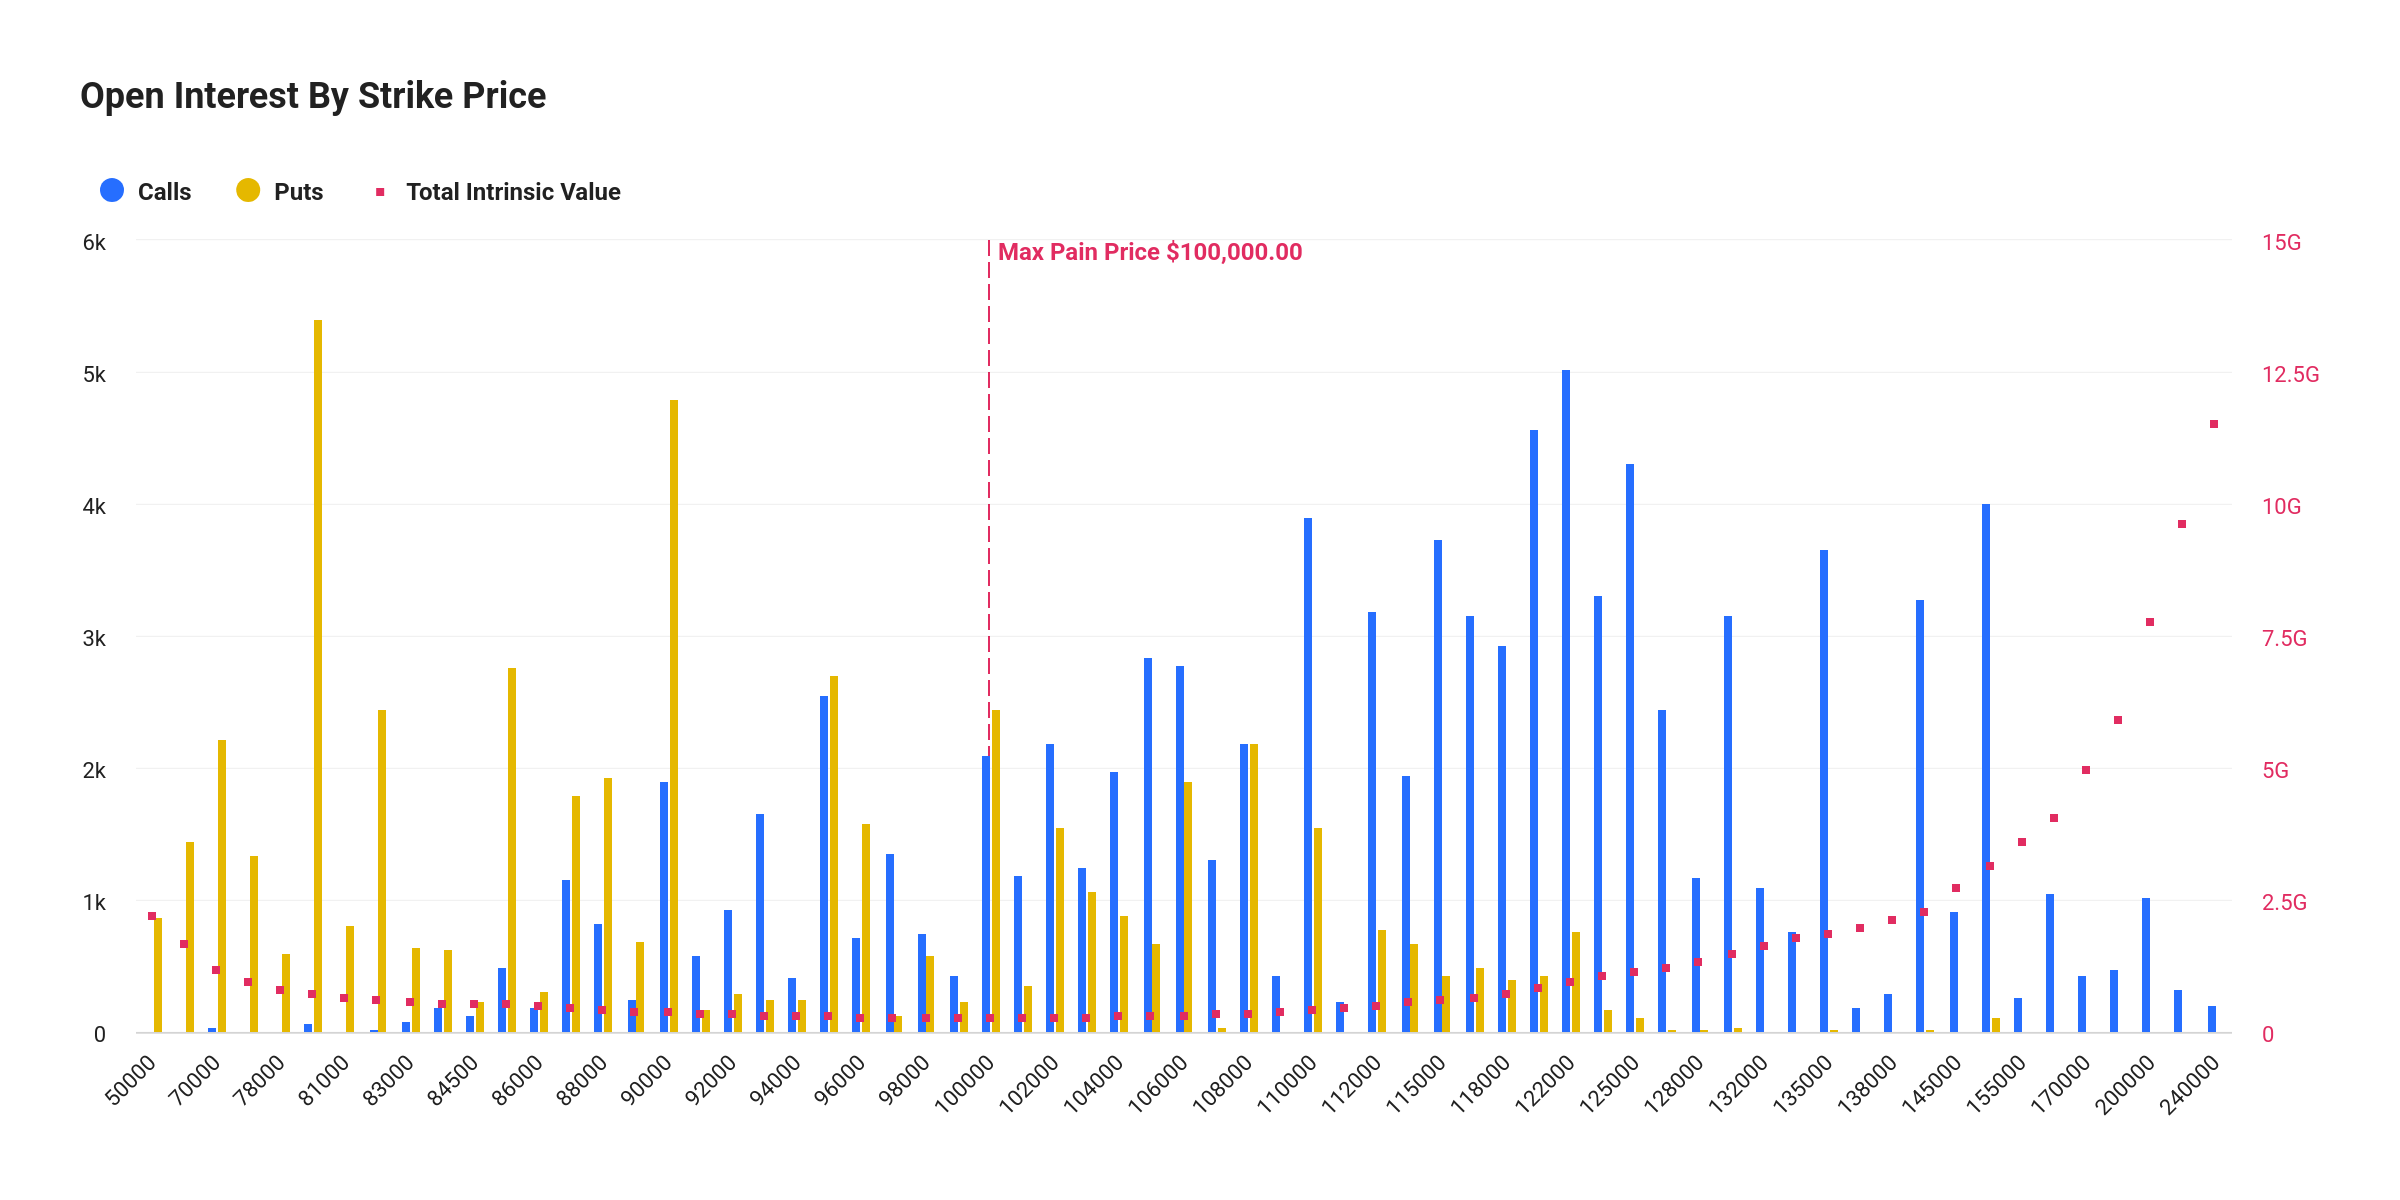Viewport: 2400px width, 1200px height.
Task: Click the pink Total Intrinsic Value square icon
Action: [x=380, y=190]
